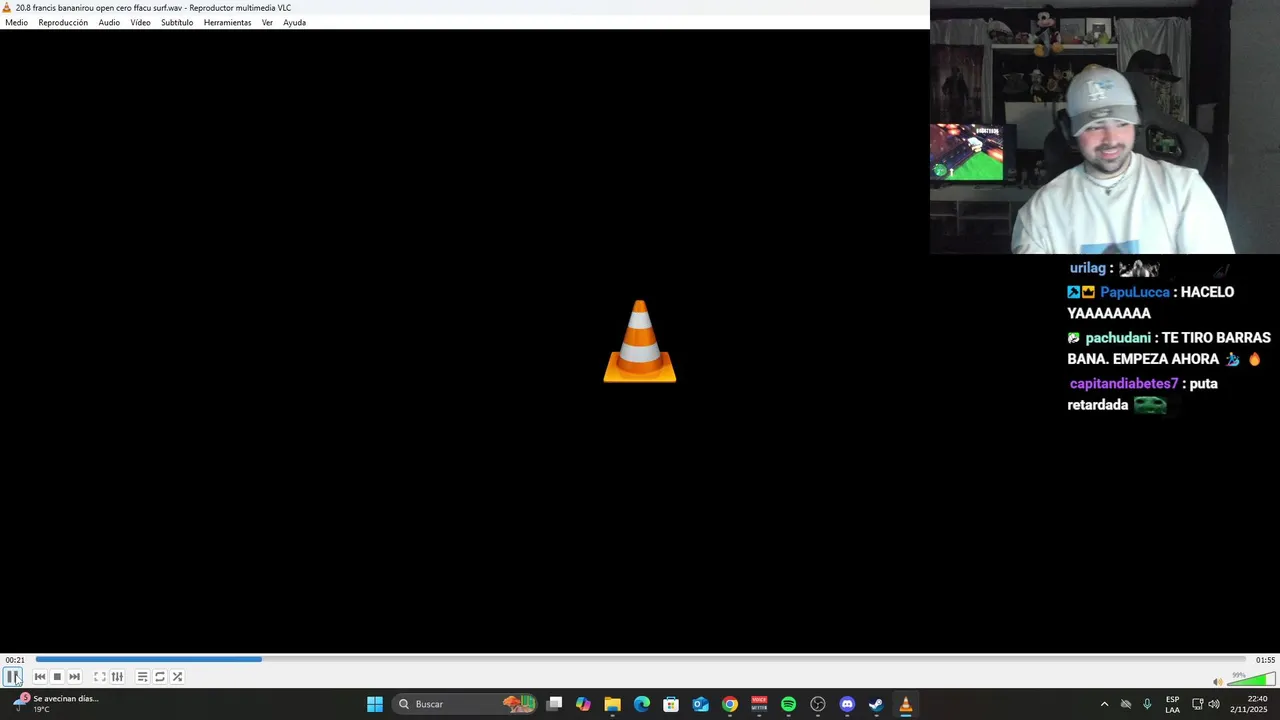The width and height of the screenshot is (1280, 720).
Task: Open Microsoft Store from taskbar
Action: coord(671,704)
